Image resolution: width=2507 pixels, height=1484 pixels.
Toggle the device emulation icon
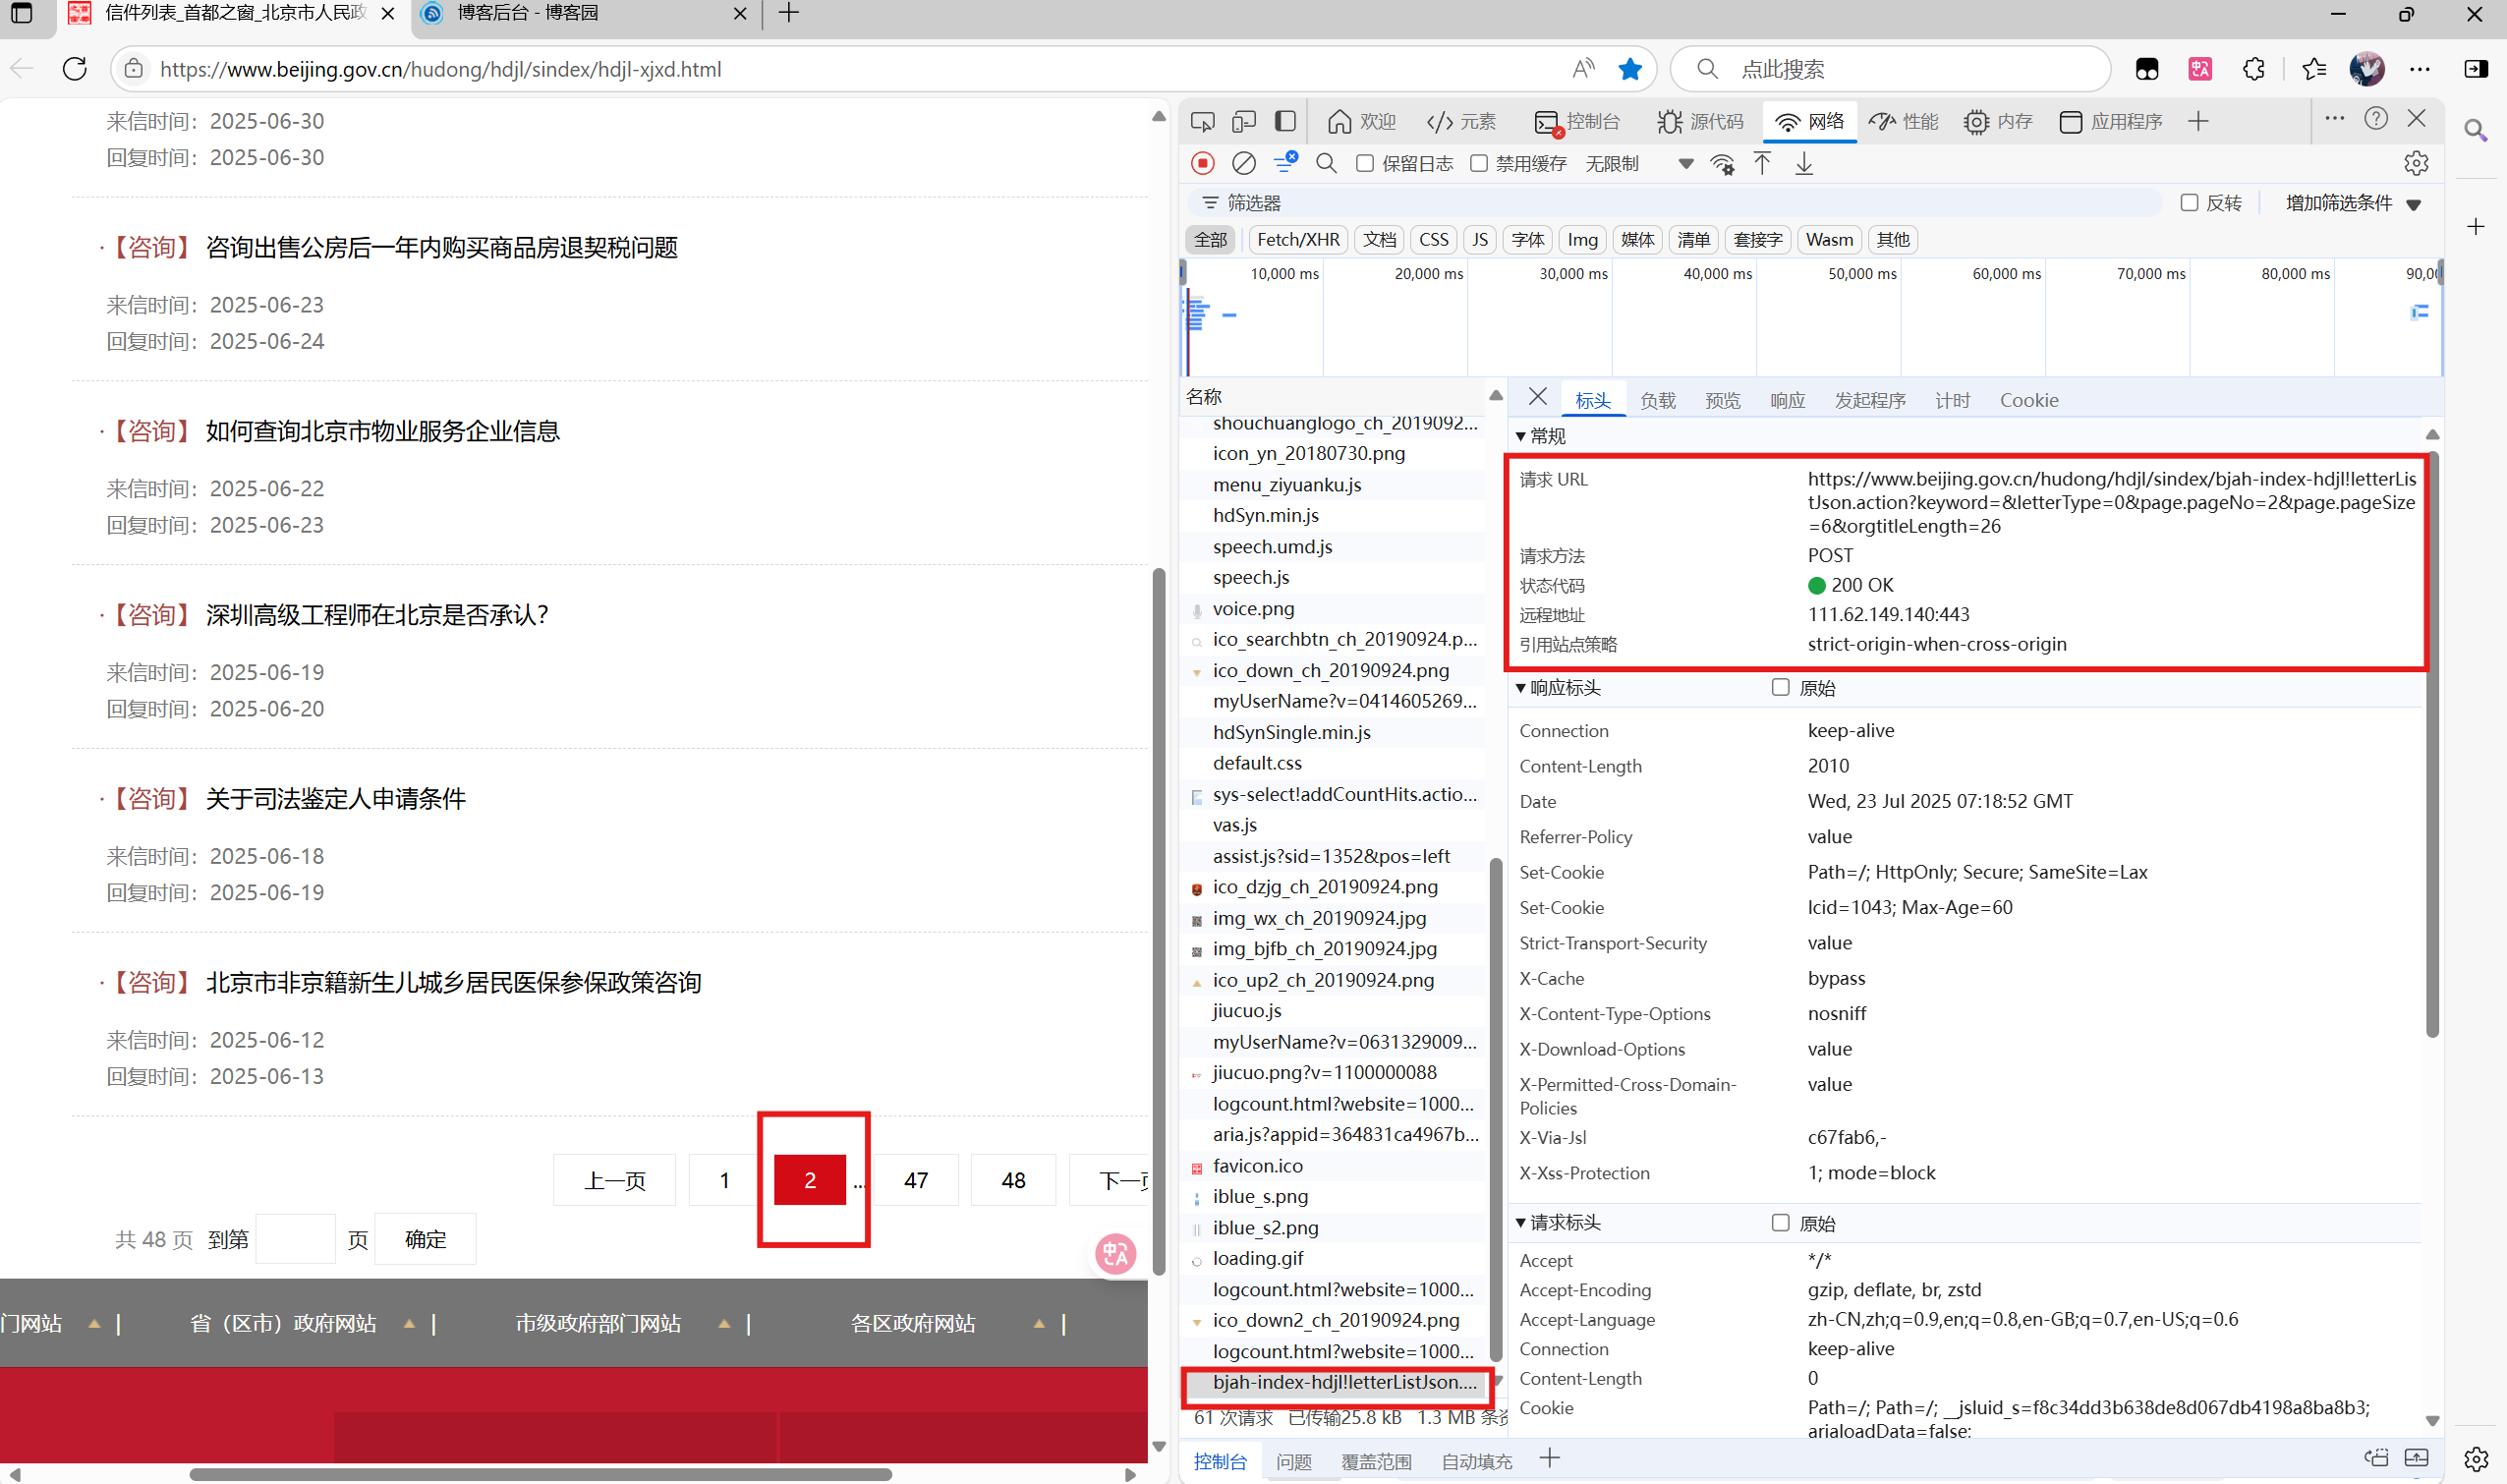1243,121
